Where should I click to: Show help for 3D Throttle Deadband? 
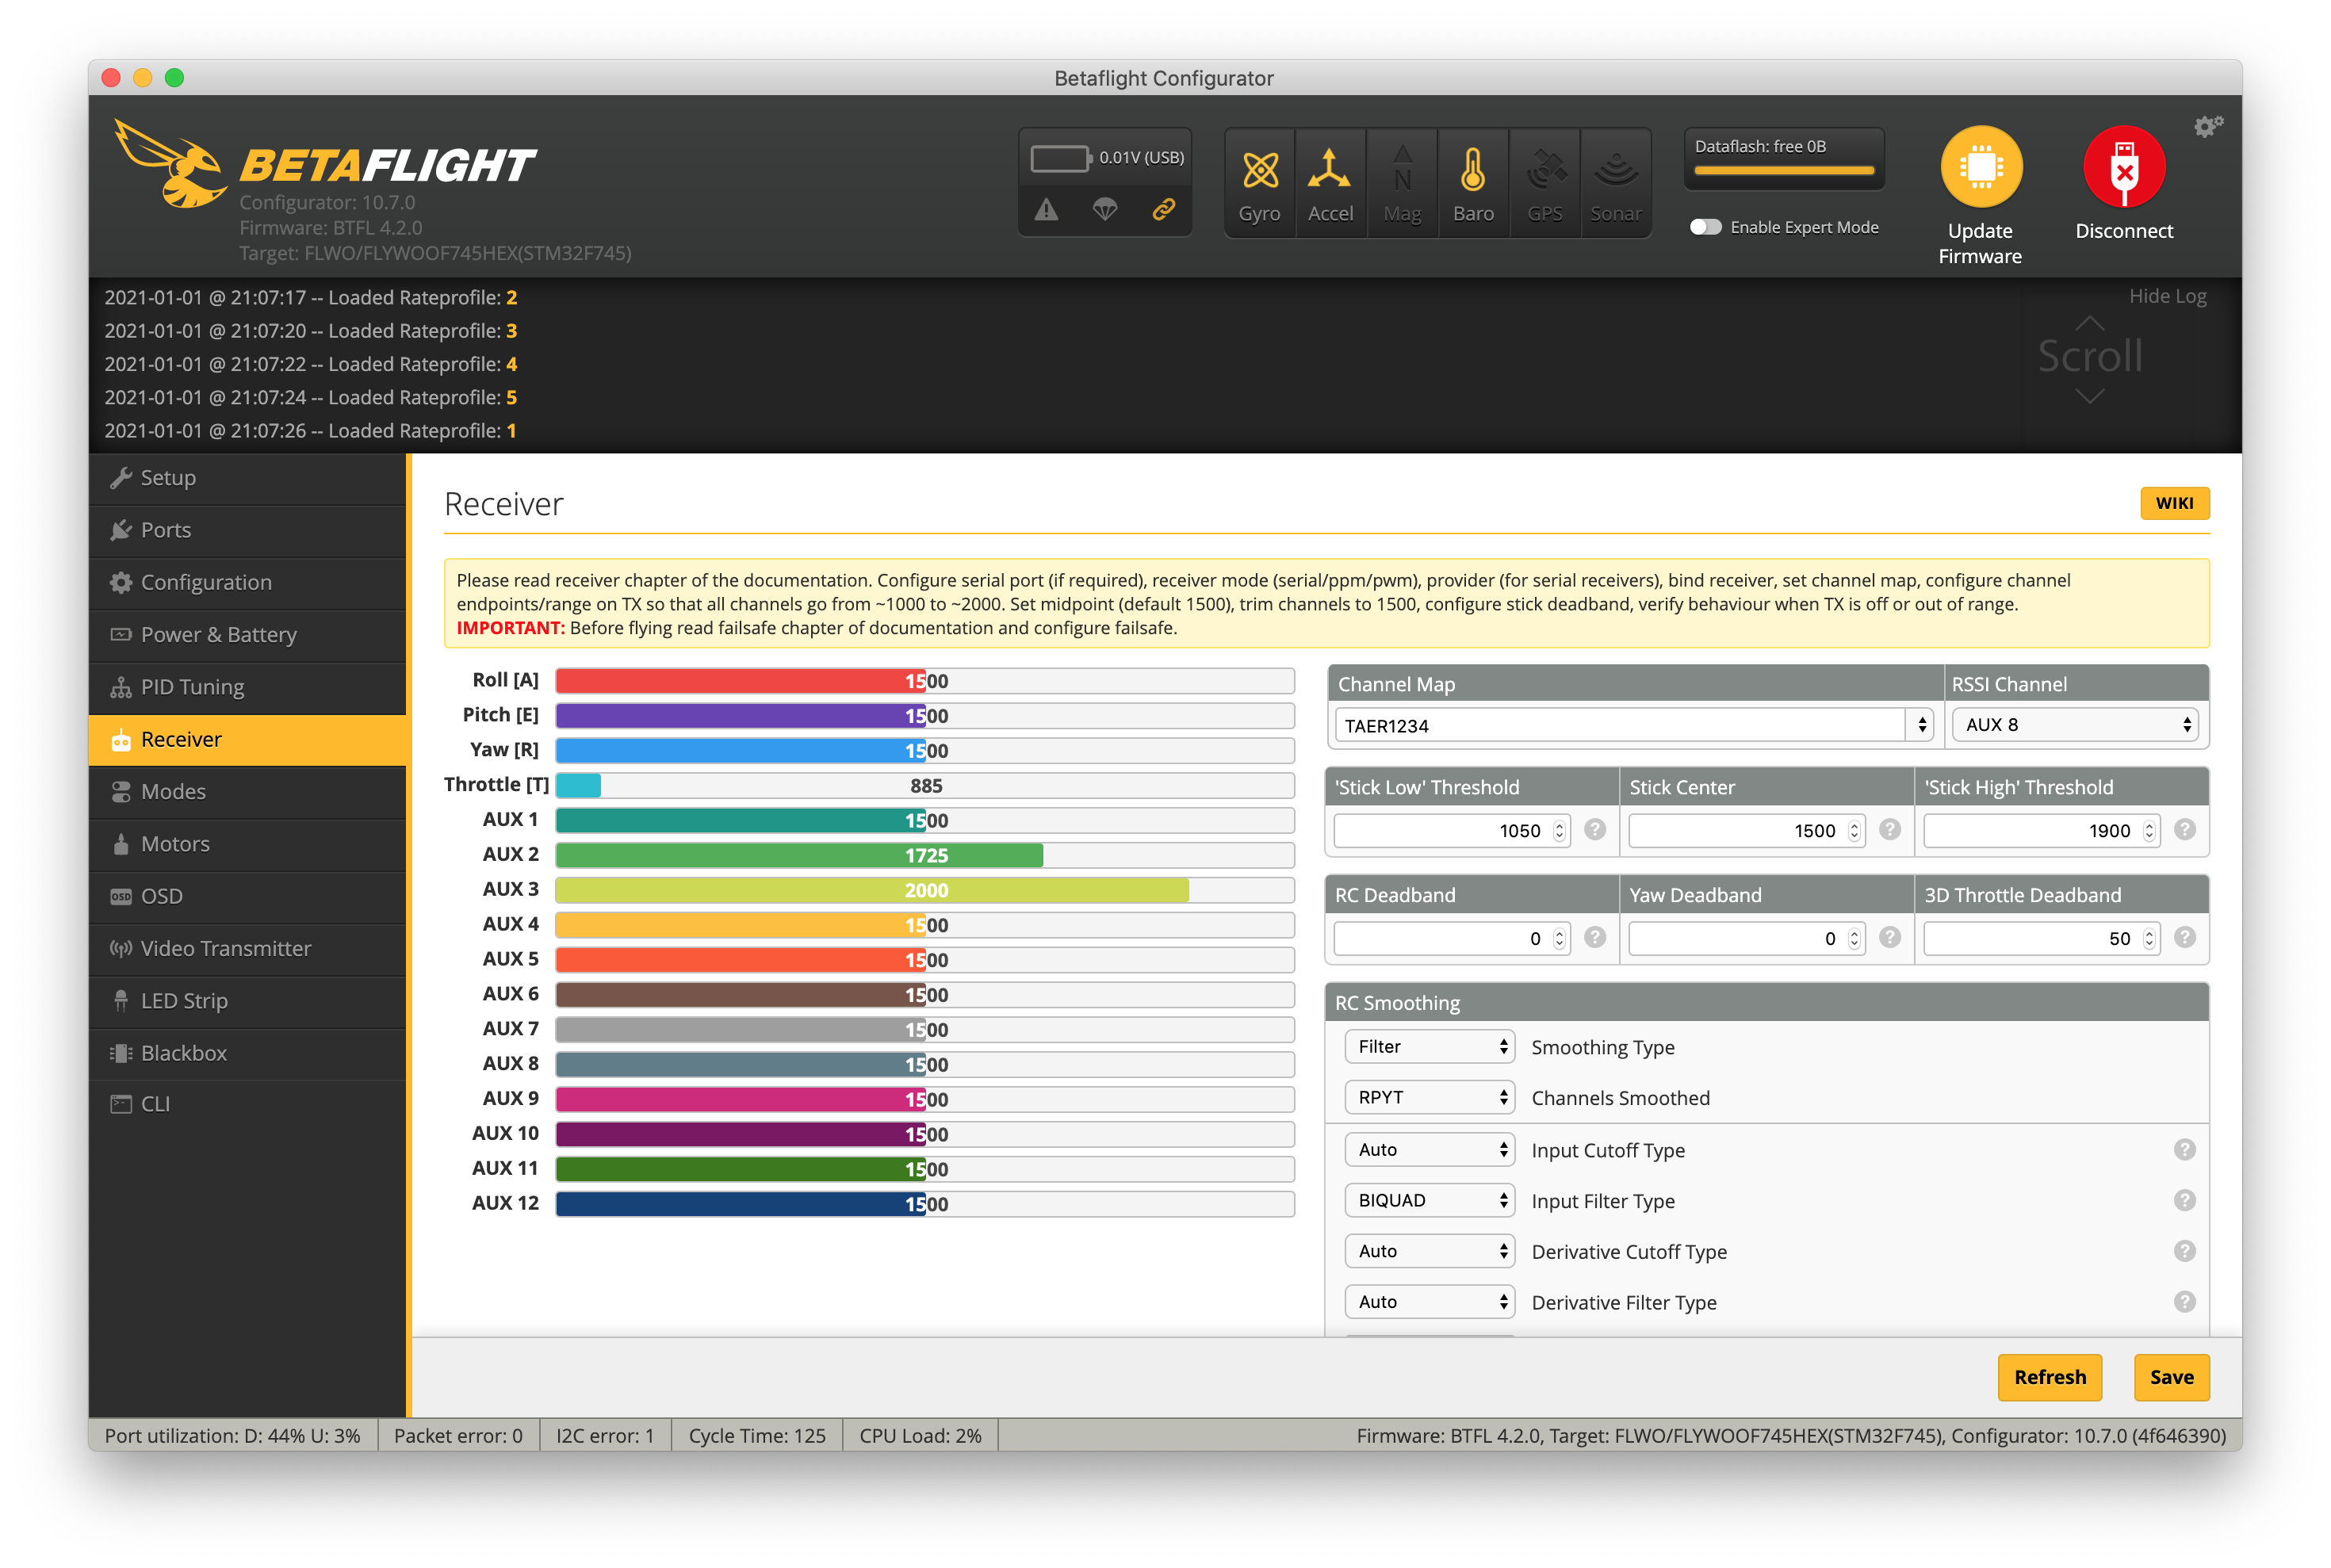[2185, 937]
